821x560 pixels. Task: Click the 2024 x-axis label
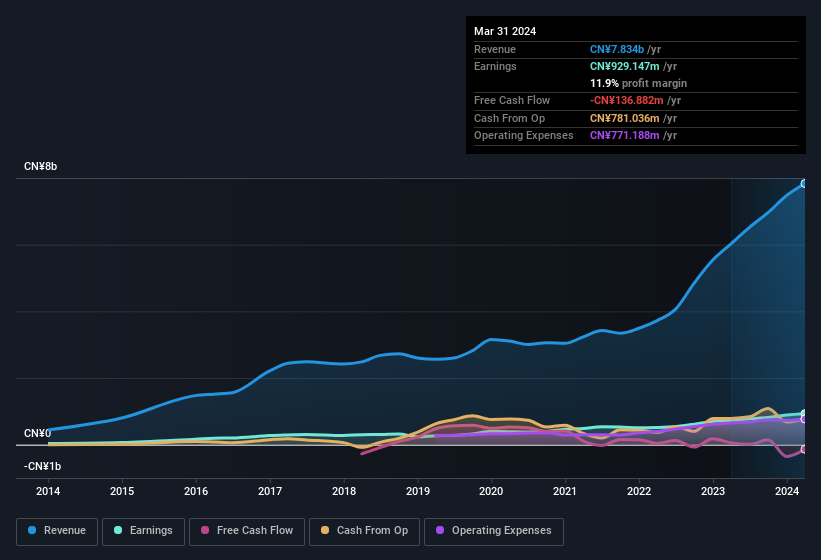(787, 491)
